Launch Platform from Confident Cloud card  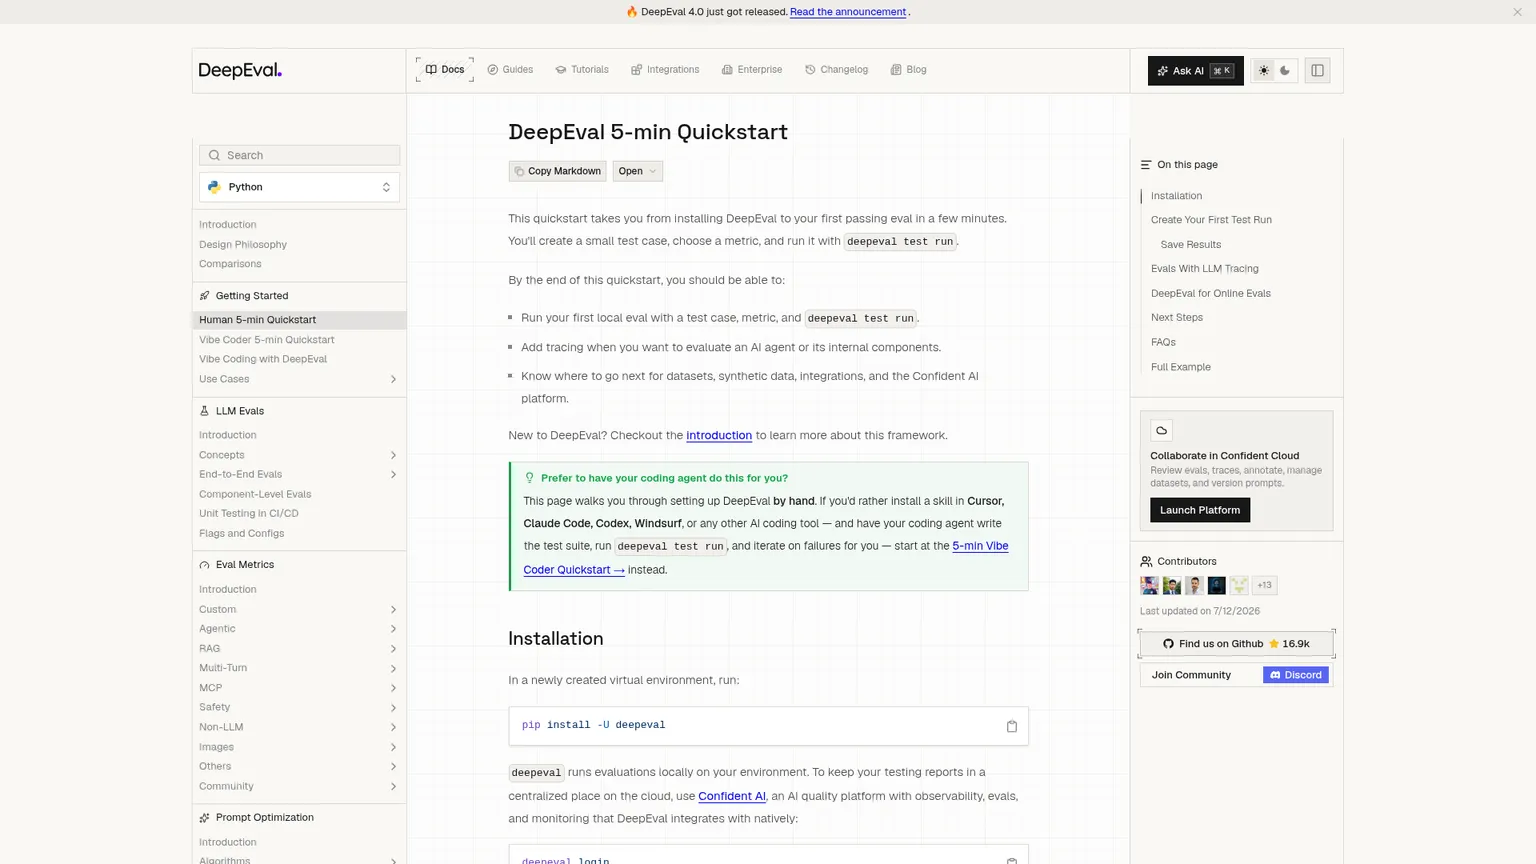point(1200,510)
